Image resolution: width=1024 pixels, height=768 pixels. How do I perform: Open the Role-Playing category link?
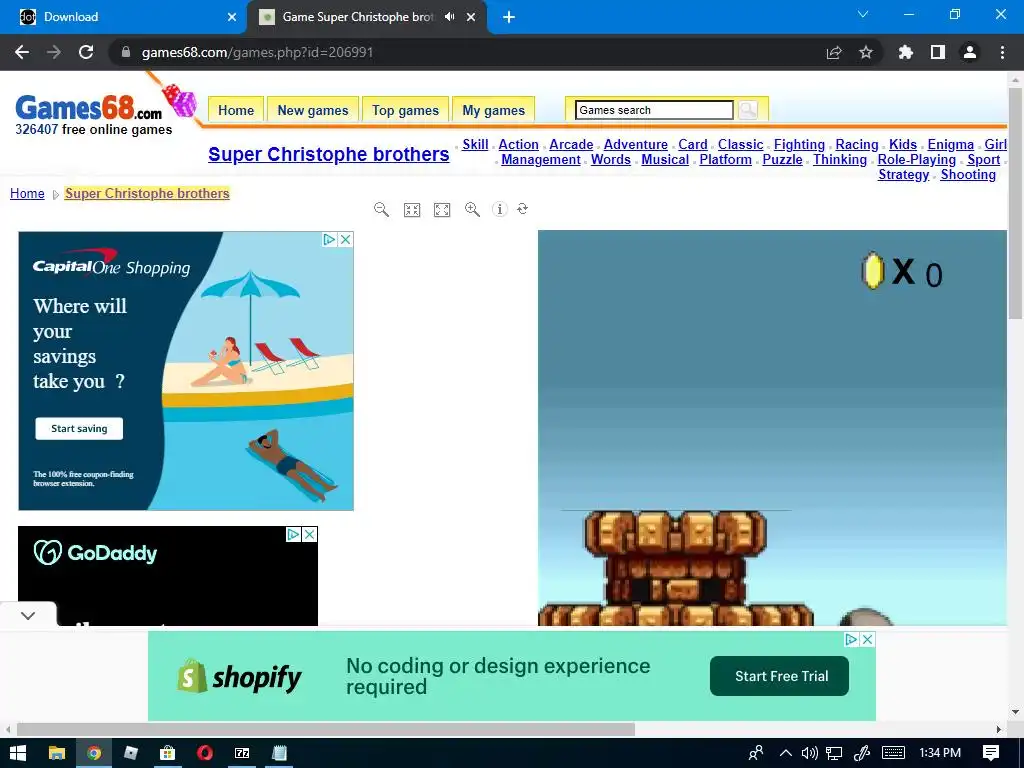pos(917,159)
